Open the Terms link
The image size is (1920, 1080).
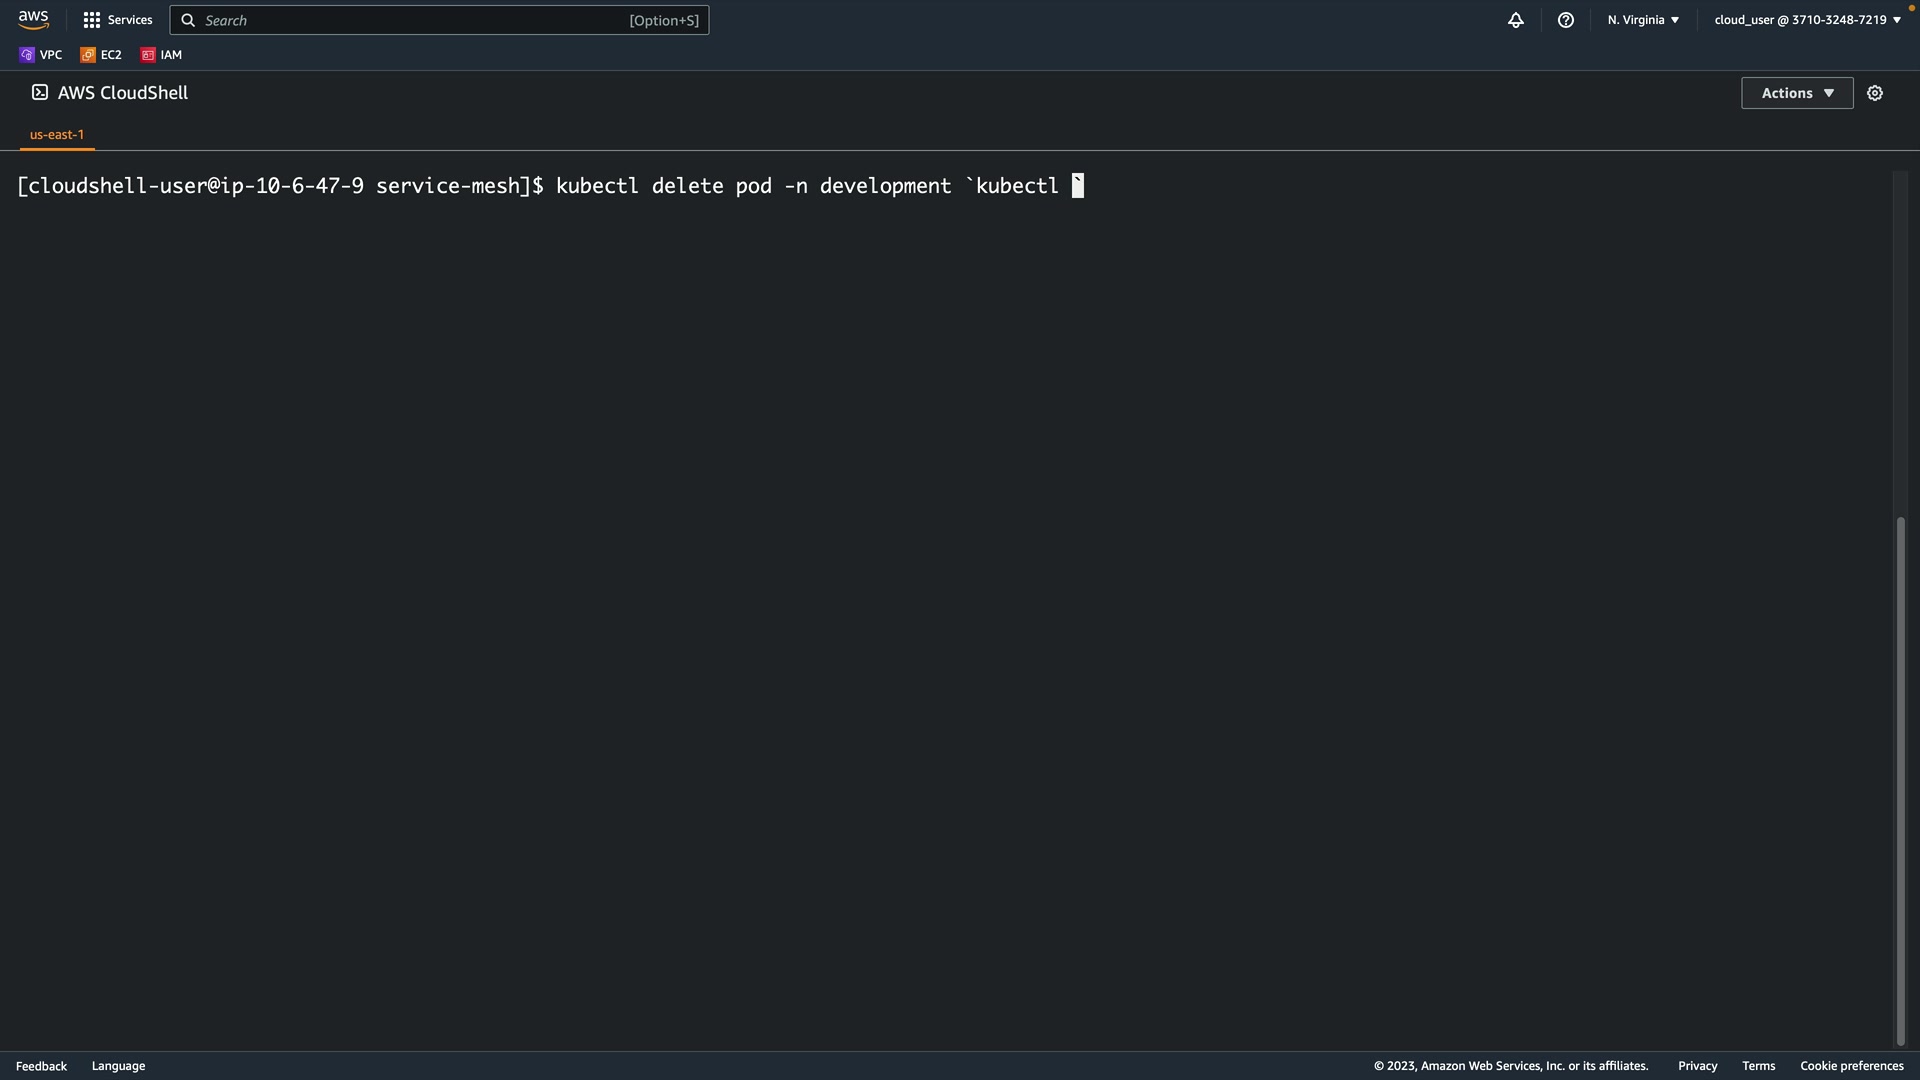click(1758, 1066)
